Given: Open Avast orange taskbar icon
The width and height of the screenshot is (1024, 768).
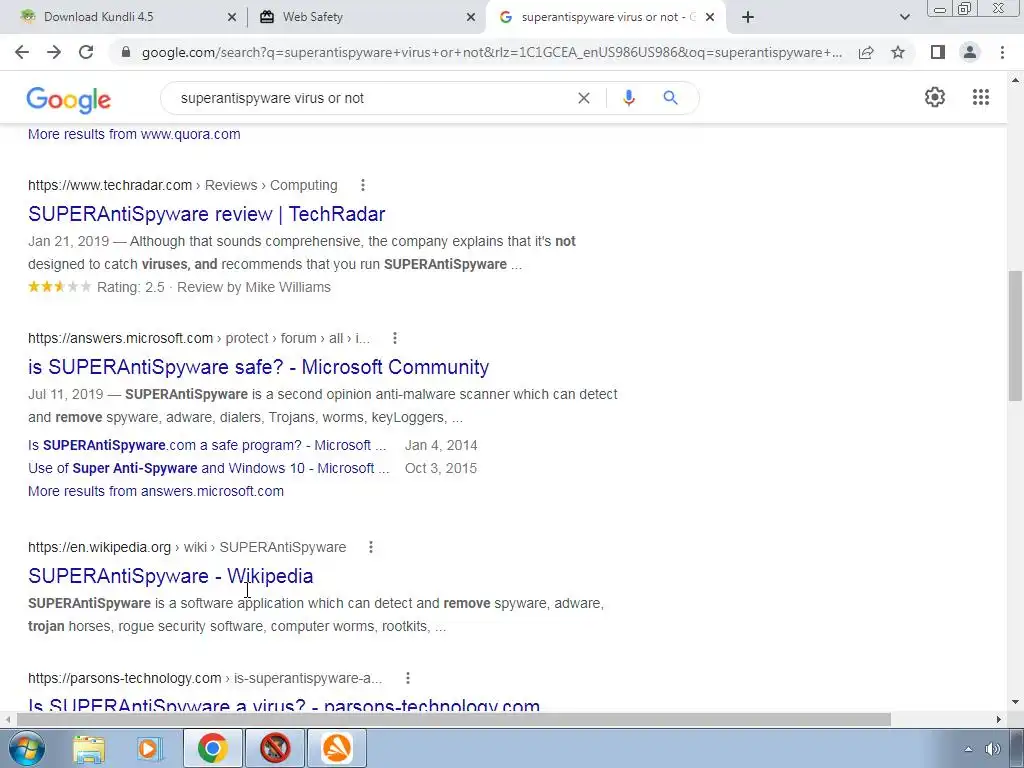Looking at the screenshot, I should [337, 748].
